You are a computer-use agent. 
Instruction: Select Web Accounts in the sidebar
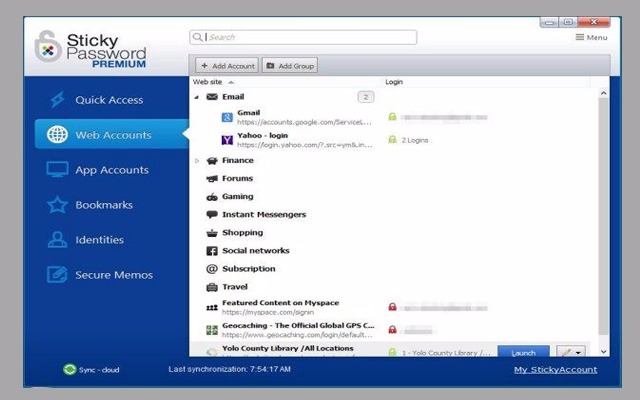pyautogui.click(x=111, y=134)
